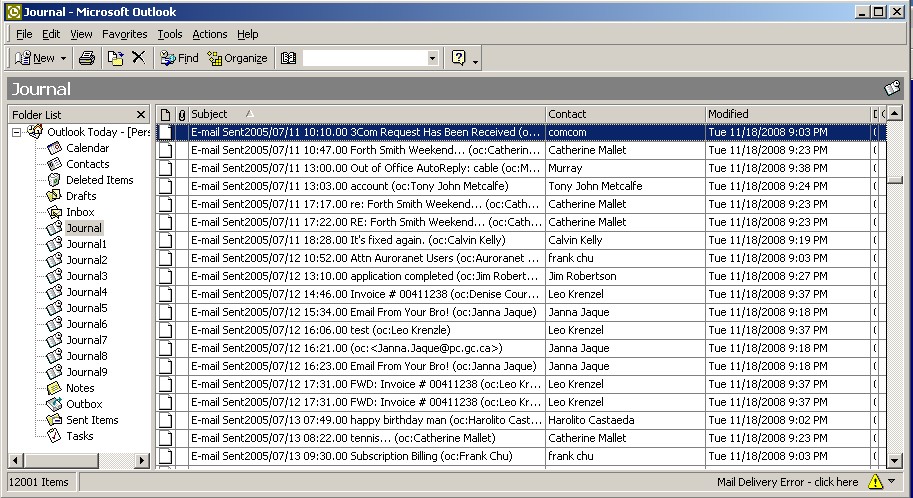This screenshot has height=498, width=913.
Task: Expand the Find a Contact dropdown arrow
Action: [432, 58]
